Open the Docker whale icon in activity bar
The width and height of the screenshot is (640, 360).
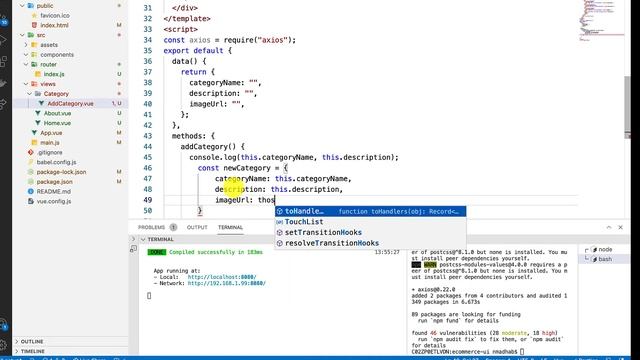[x=3, y=84]
